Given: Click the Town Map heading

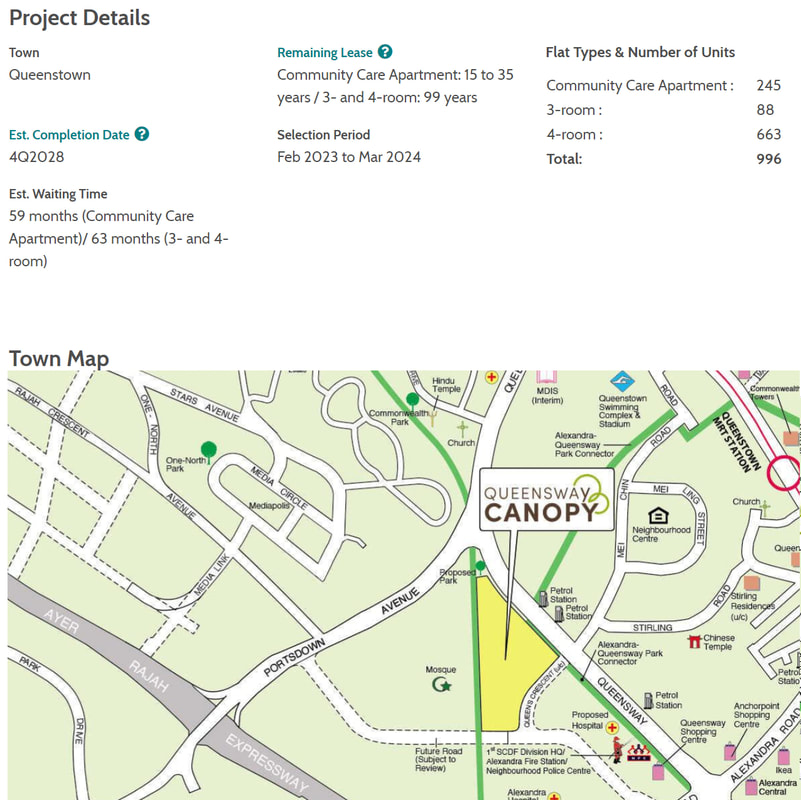Looking at the screenshot, I should (x=59, y=359).
